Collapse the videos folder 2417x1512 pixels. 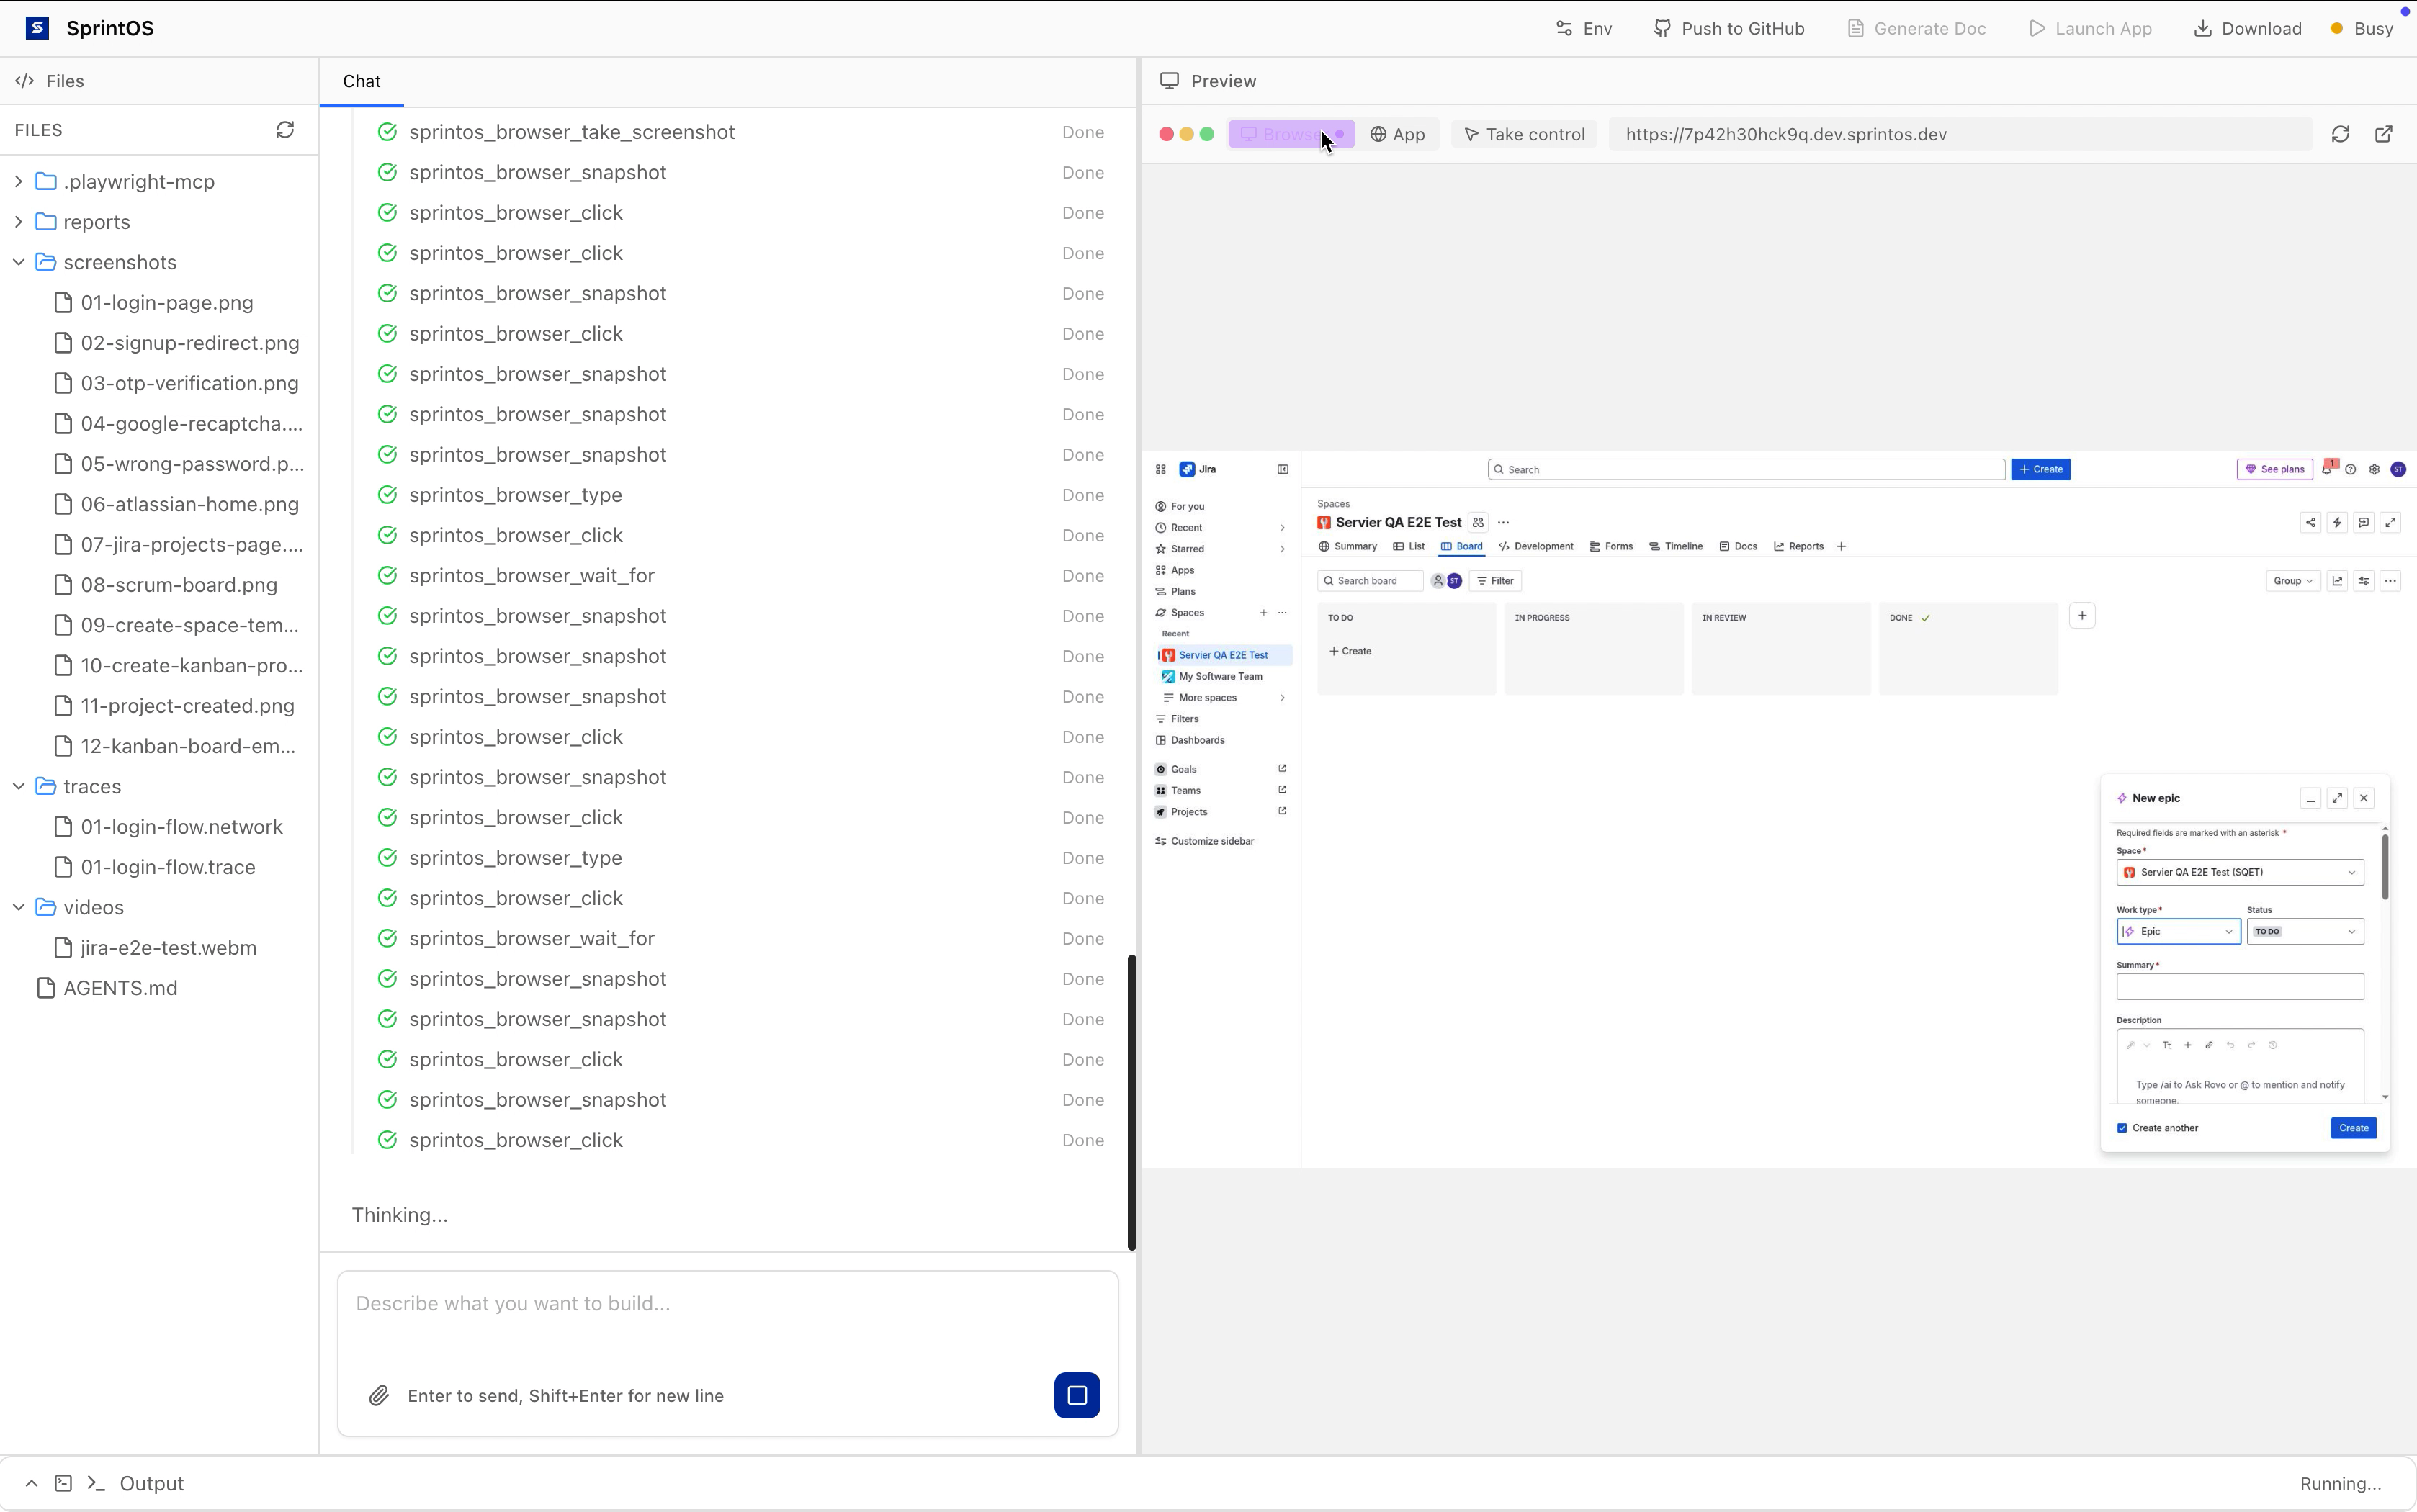click(x=18, y=907)
